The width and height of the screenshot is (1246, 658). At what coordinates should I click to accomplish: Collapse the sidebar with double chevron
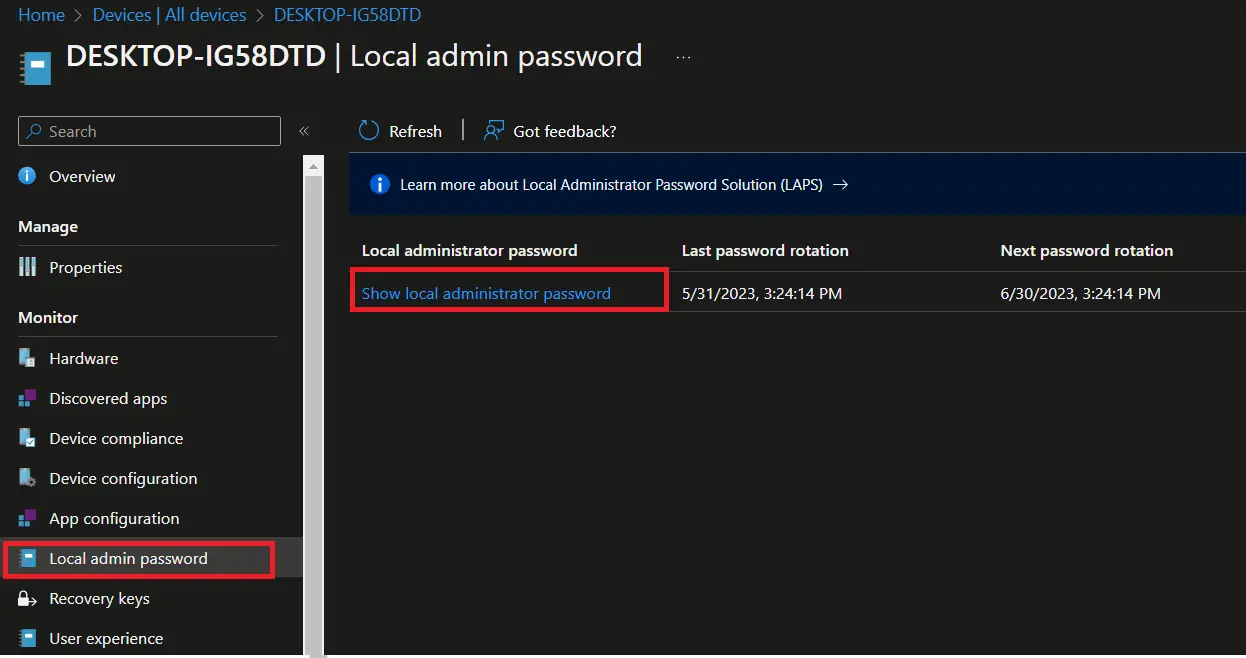click(304, 131)
